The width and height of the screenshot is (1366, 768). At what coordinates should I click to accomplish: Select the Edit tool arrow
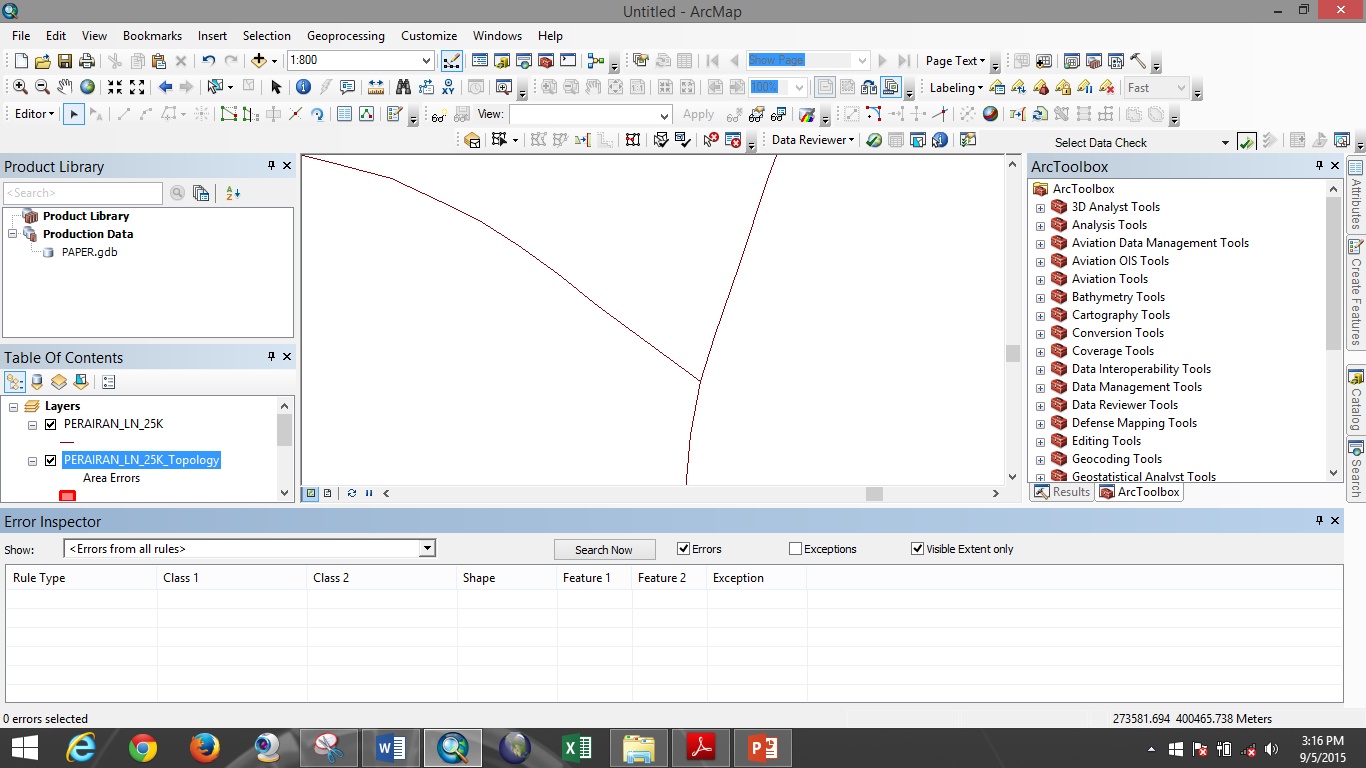tap(73, 114)
